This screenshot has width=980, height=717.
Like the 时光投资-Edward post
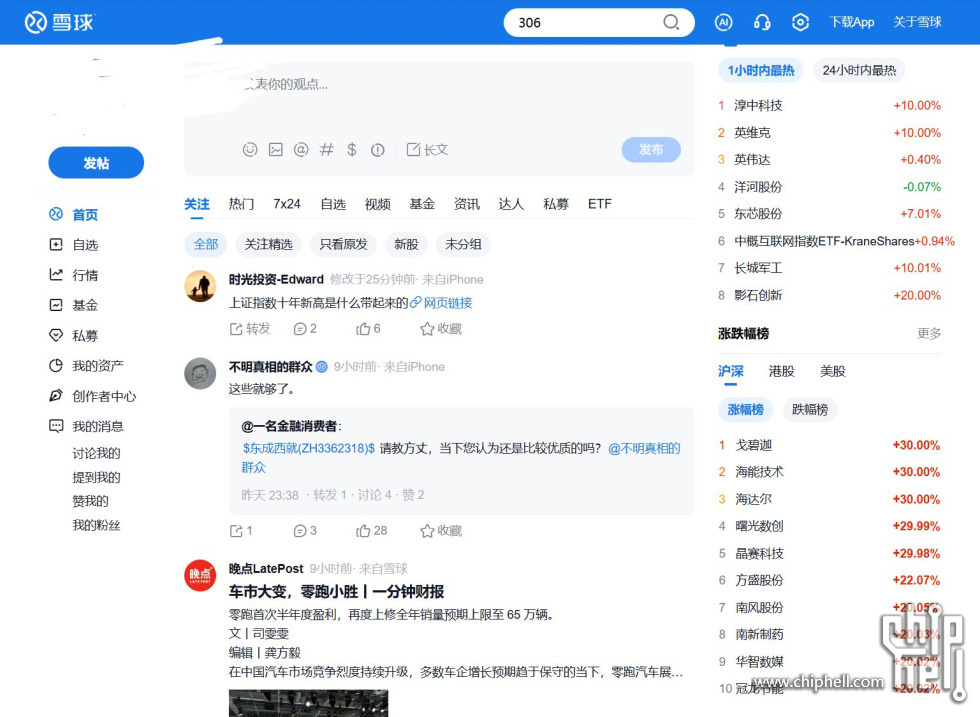pyautogui.click(x=368, y=329)
